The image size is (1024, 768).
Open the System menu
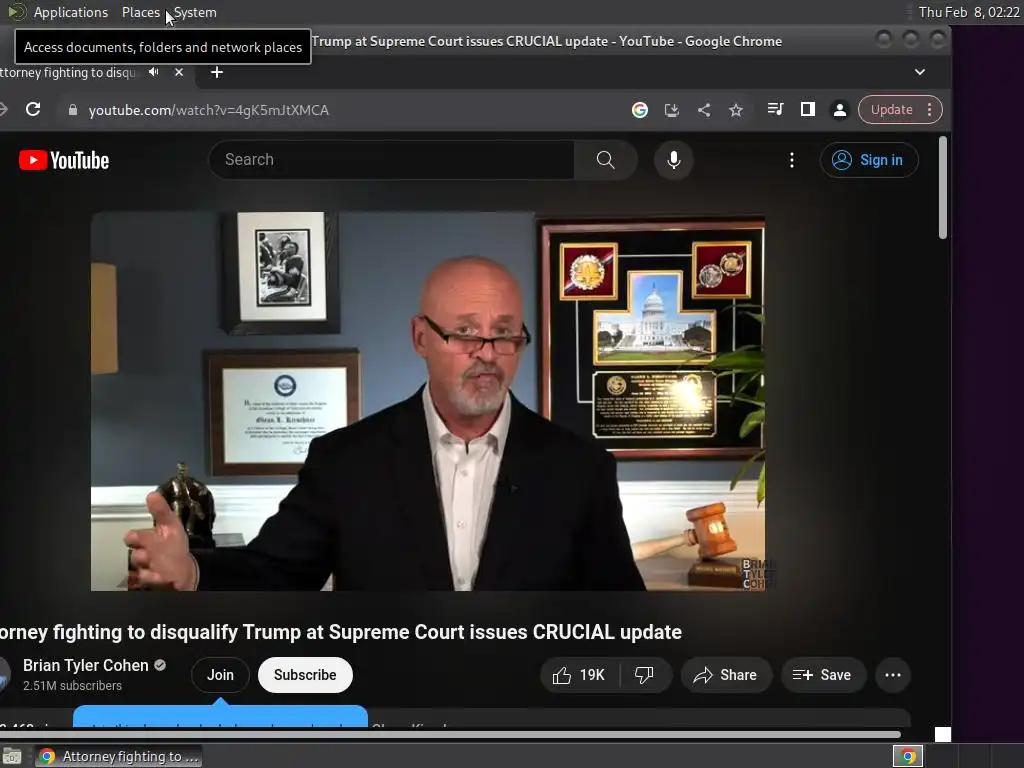point(195,12)
